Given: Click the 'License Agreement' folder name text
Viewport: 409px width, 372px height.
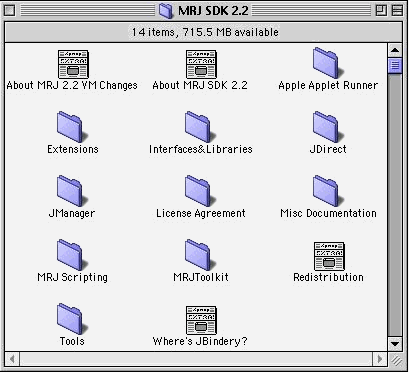Looking at the screenshot, I should (x=201, y=213).
